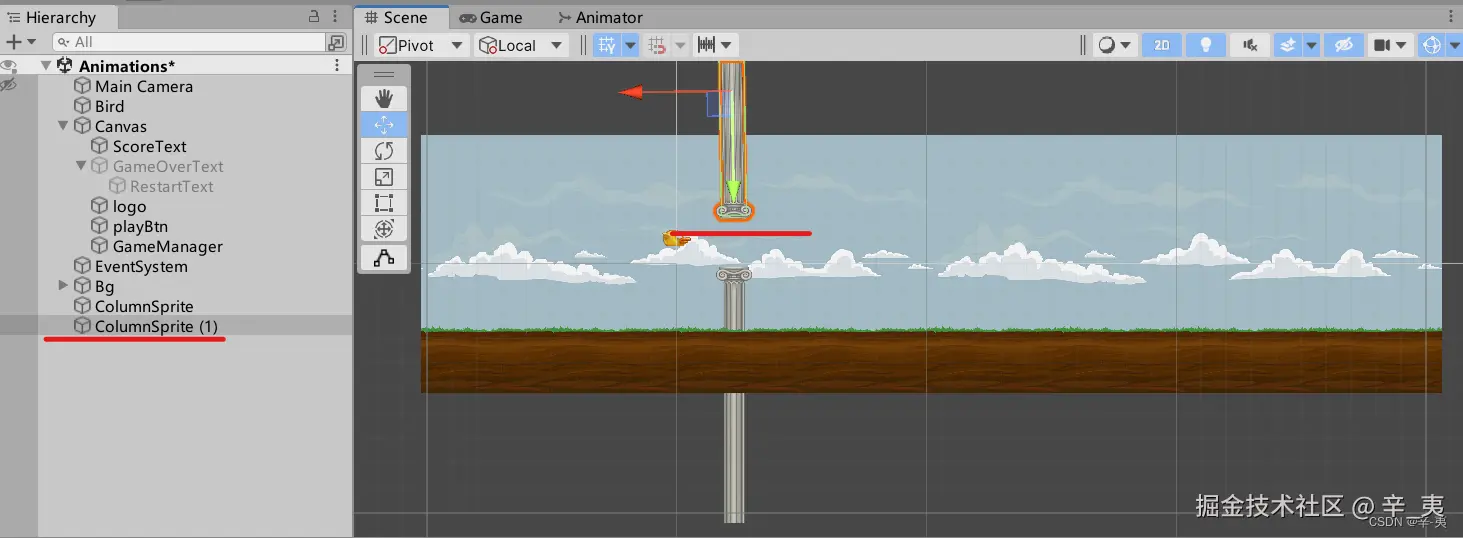Select ScoreText in the Hierarchy
The image size is (1463, 538).
click(x=150, y=146)
